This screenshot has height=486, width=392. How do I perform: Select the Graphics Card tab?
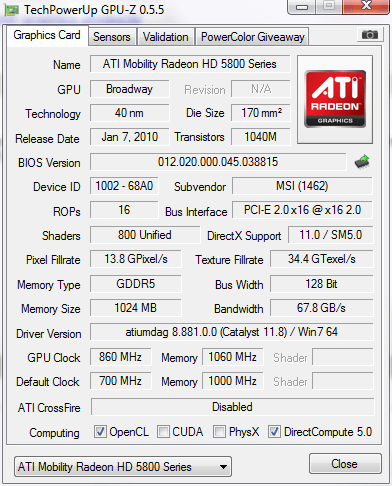coord(47,35)
